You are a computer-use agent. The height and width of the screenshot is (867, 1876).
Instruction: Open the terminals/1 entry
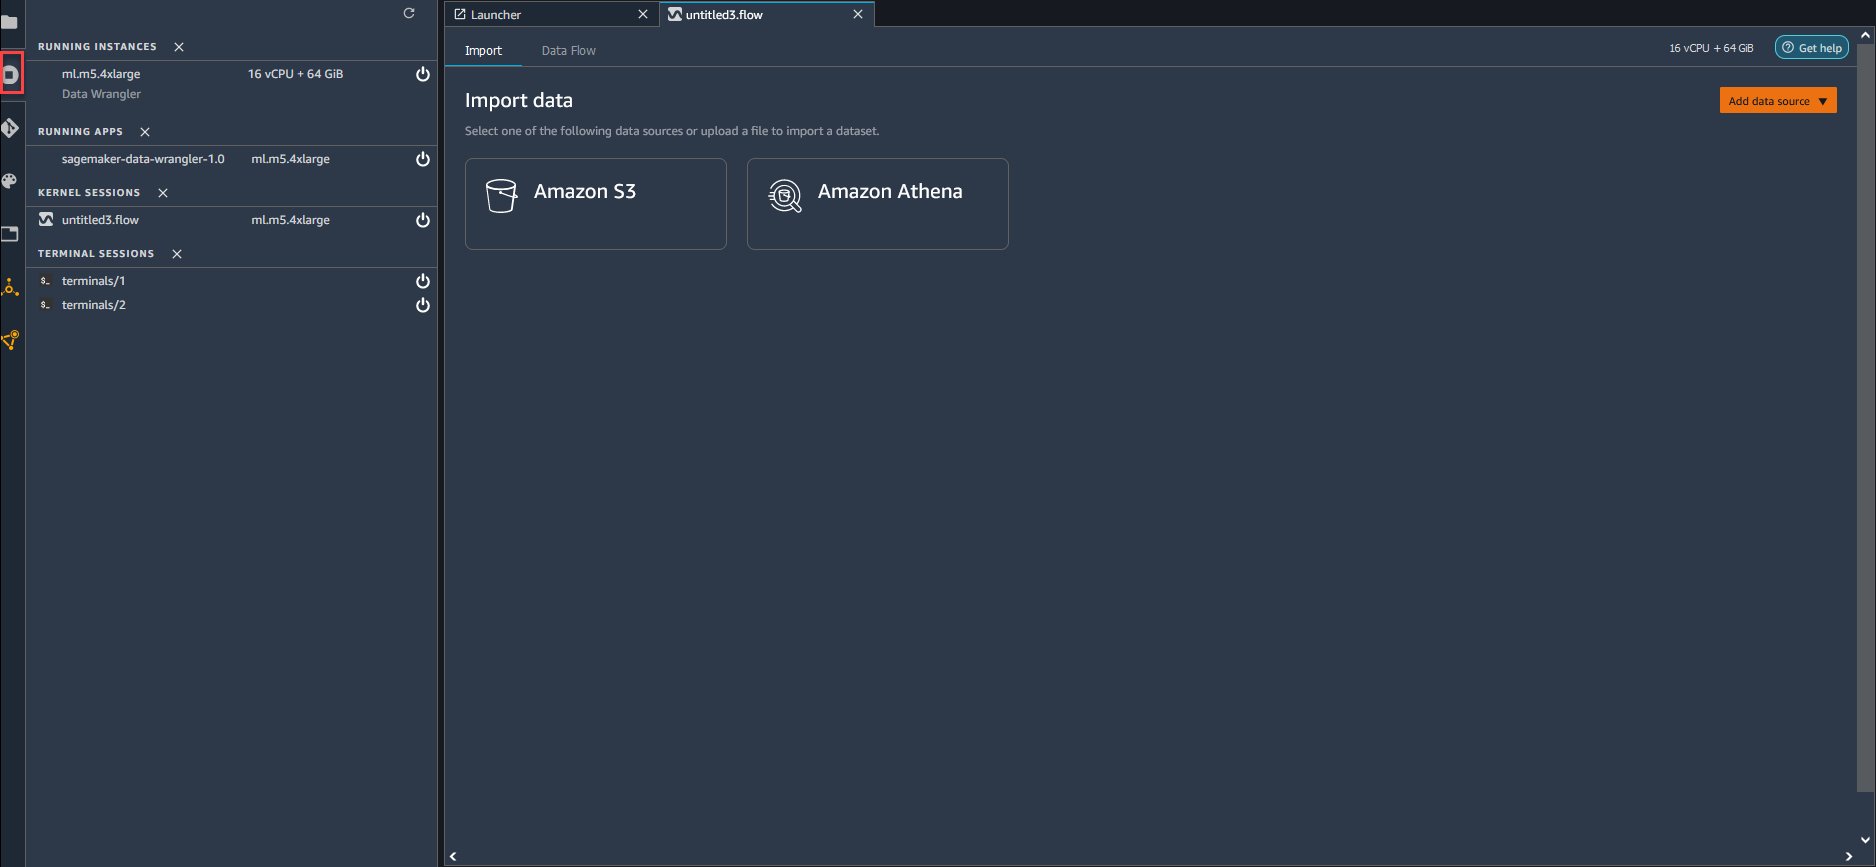tap(232, 281)
